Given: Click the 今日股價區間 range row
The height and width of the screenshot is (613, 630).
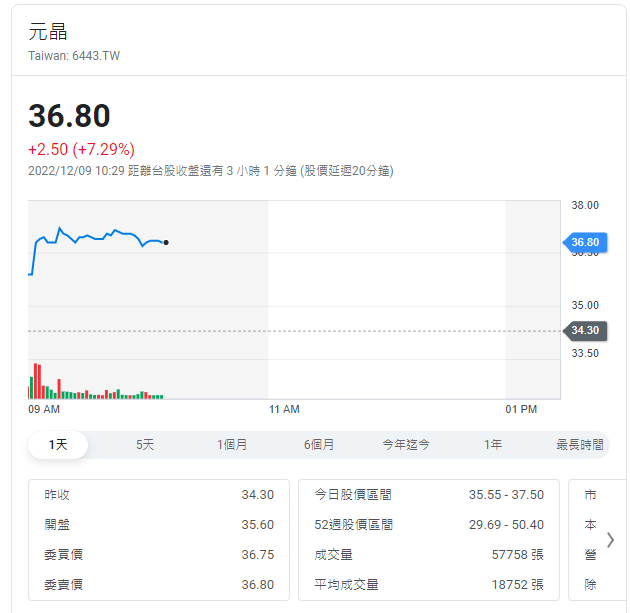Looking at the screenshot, I should click(x=428, y=495).
